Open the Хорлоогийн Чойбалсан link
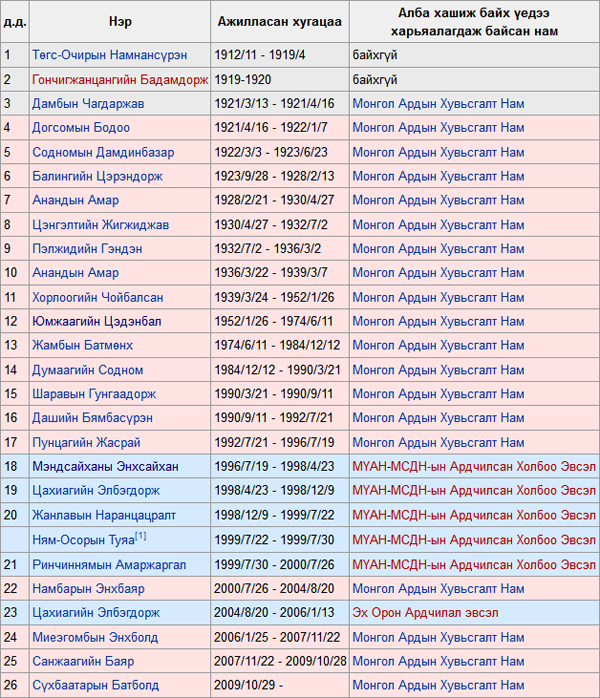The width and height of the screenshot is (600, 698). (98, 297)
